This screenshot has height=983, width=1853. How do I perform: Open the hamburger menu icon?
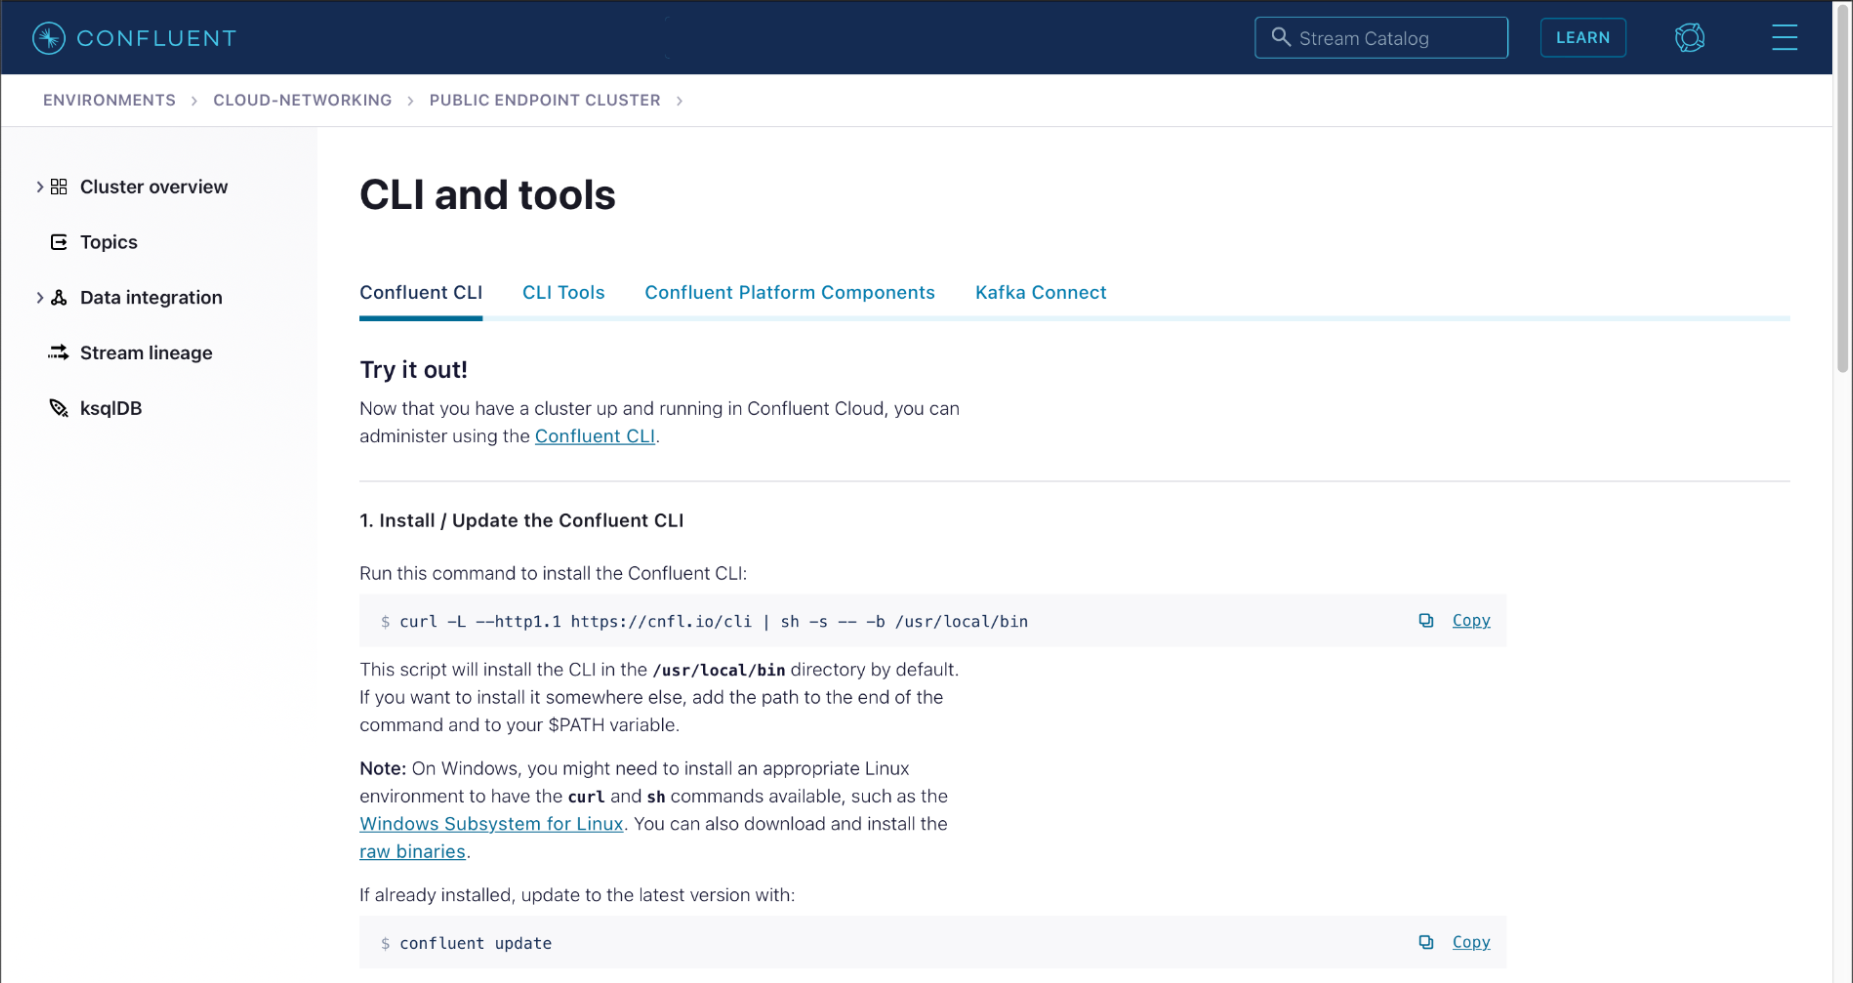1784,38
